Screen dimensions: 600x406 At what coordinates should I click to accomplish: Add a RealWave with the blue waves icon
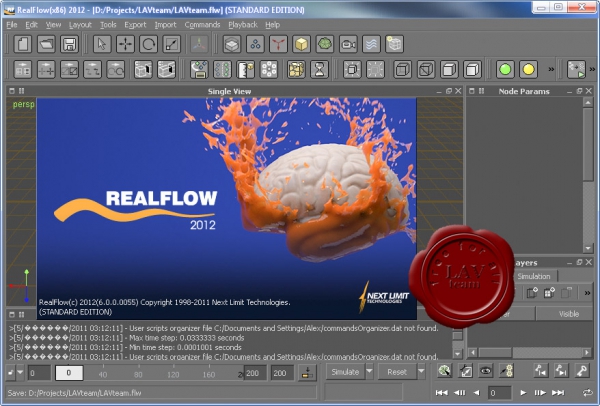tap(372, 44)
